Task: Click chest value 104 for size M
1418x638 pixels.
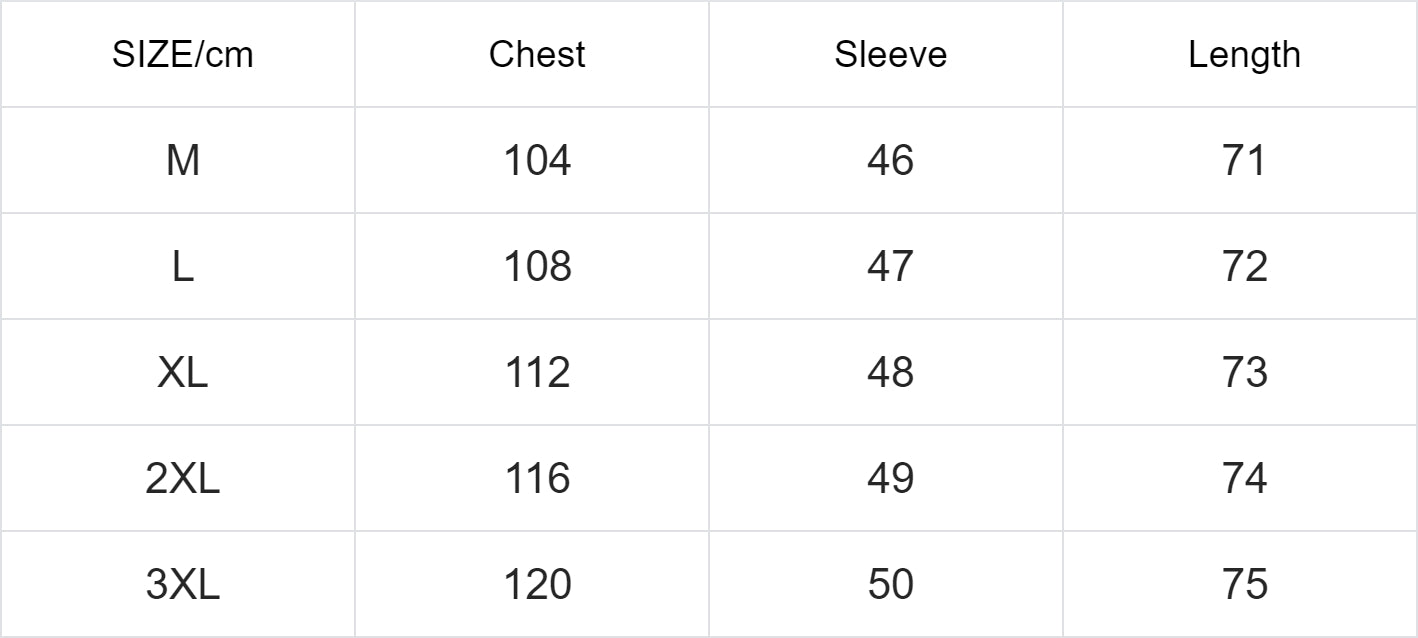Action: [x=537, y=161]
